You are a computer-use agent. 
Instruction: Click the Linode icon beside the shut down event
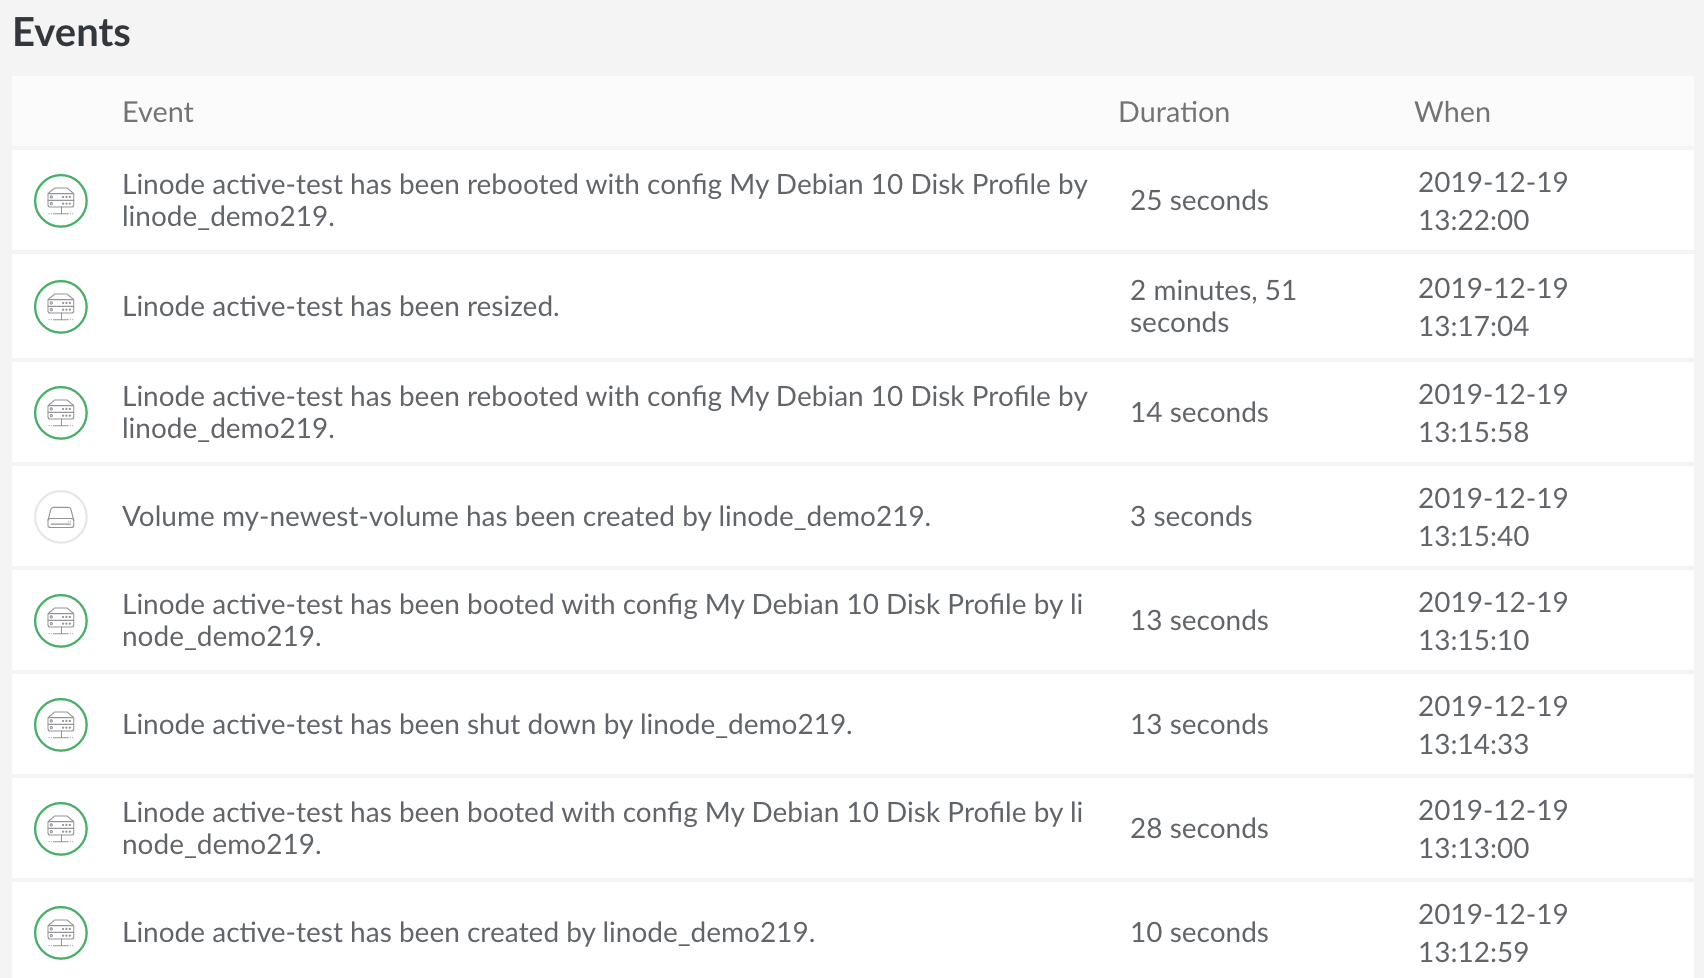coord(61,725)
